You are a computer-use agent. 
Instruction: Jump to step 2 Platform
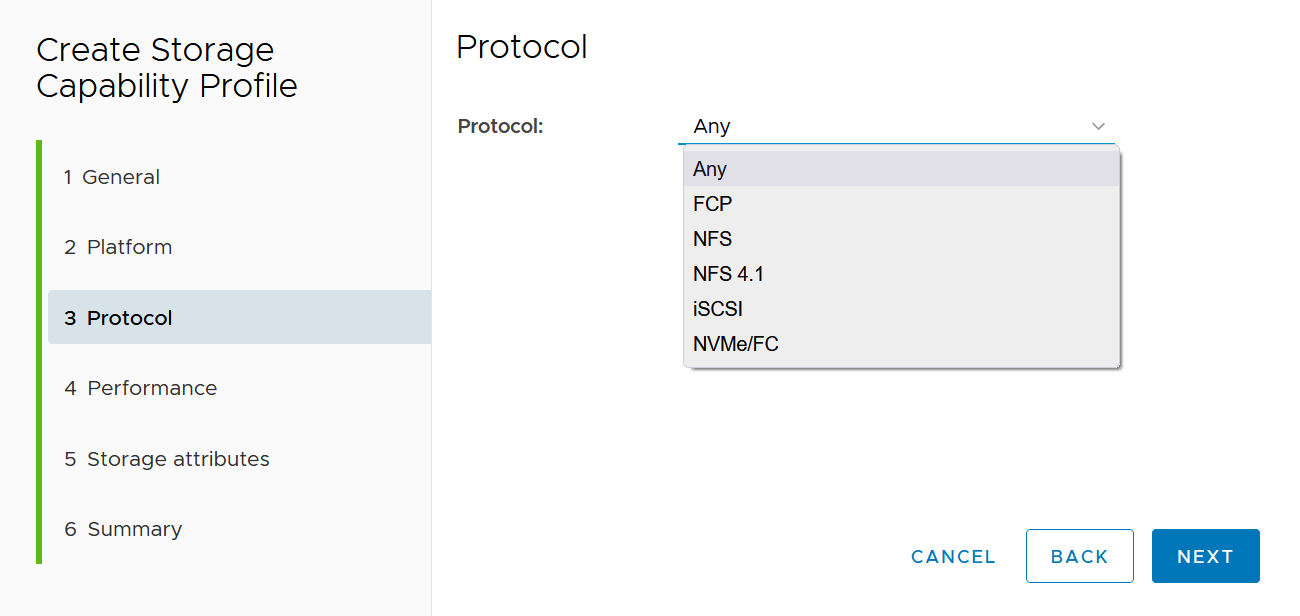point(118,247)
